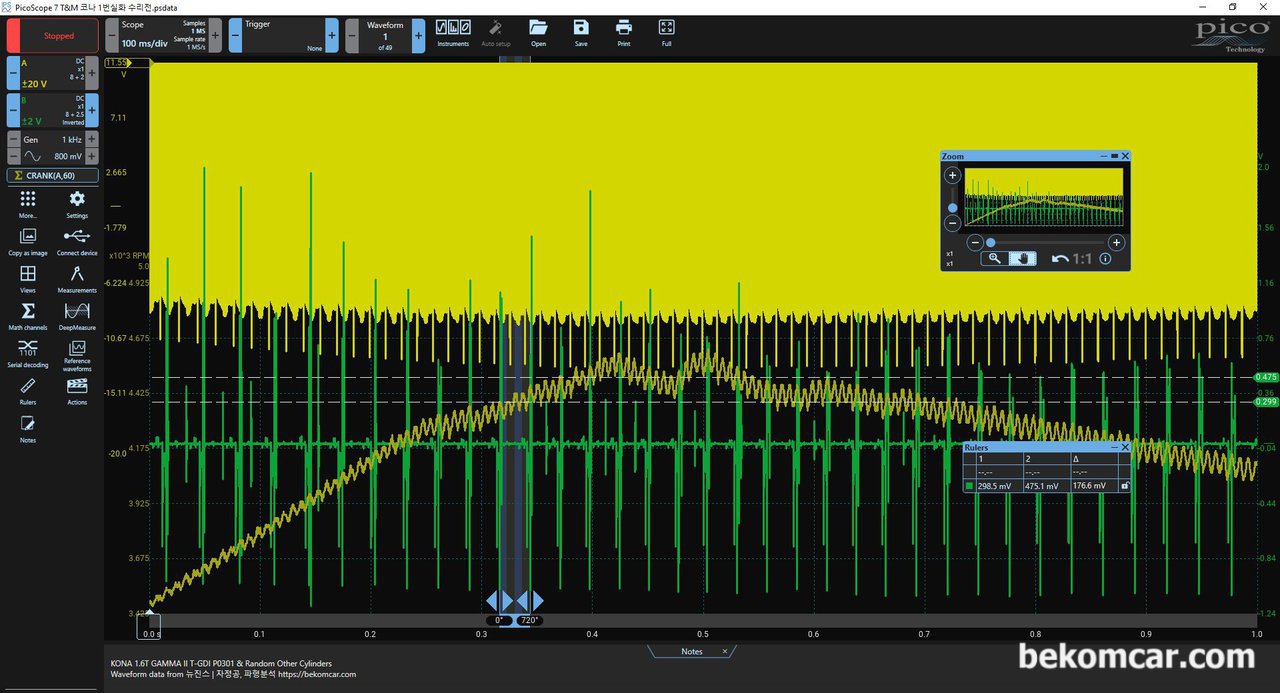Click the Trigger plus button
The image size is (1280, 693).
334,35
